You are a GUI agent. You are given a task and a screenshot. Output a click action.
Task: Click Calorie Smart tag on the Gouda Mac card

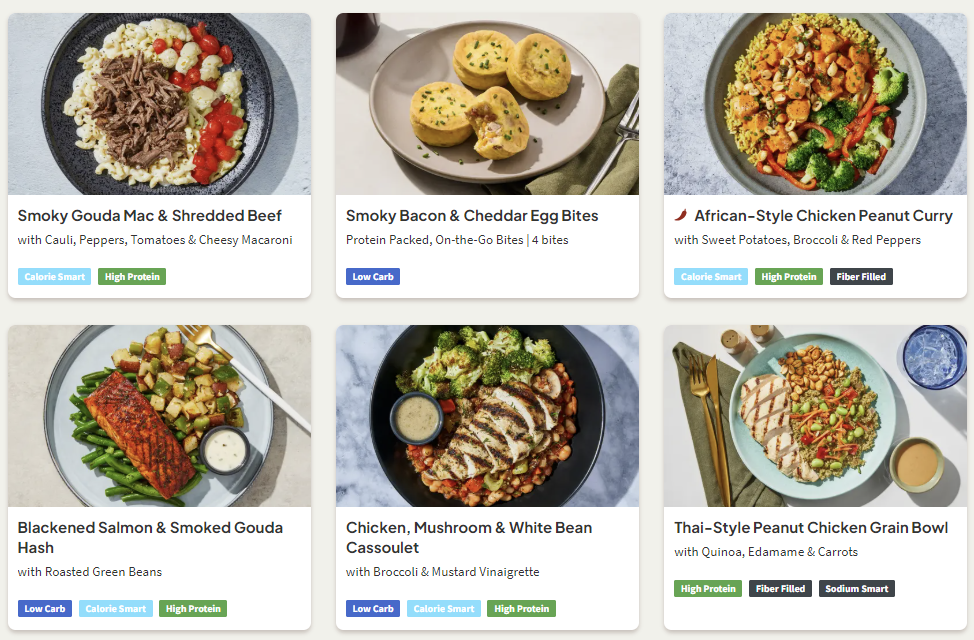54,277
